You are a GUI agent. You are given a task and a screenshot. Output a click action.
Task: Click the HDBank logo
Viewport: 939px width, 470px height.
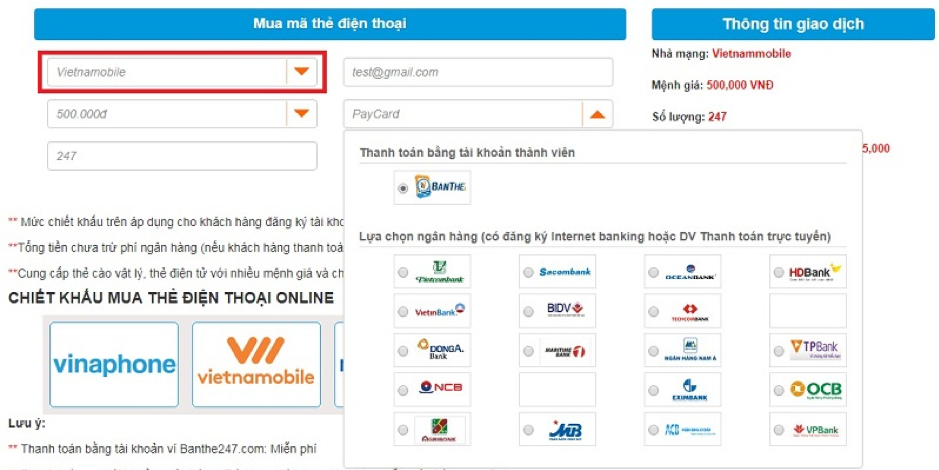817,272
